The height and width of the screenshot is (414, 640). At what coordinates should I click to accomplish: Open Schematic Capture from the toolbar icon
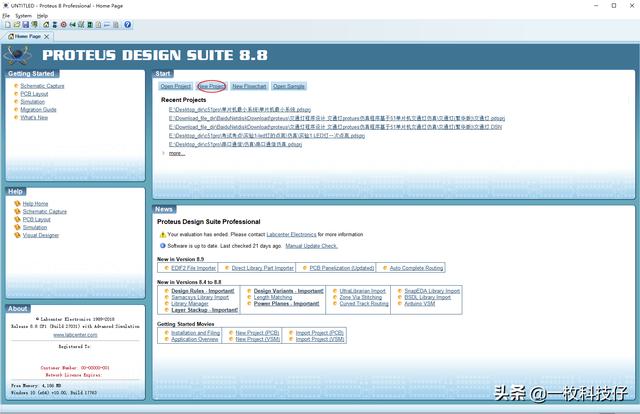pyautogui.click(x=55, y=25)
